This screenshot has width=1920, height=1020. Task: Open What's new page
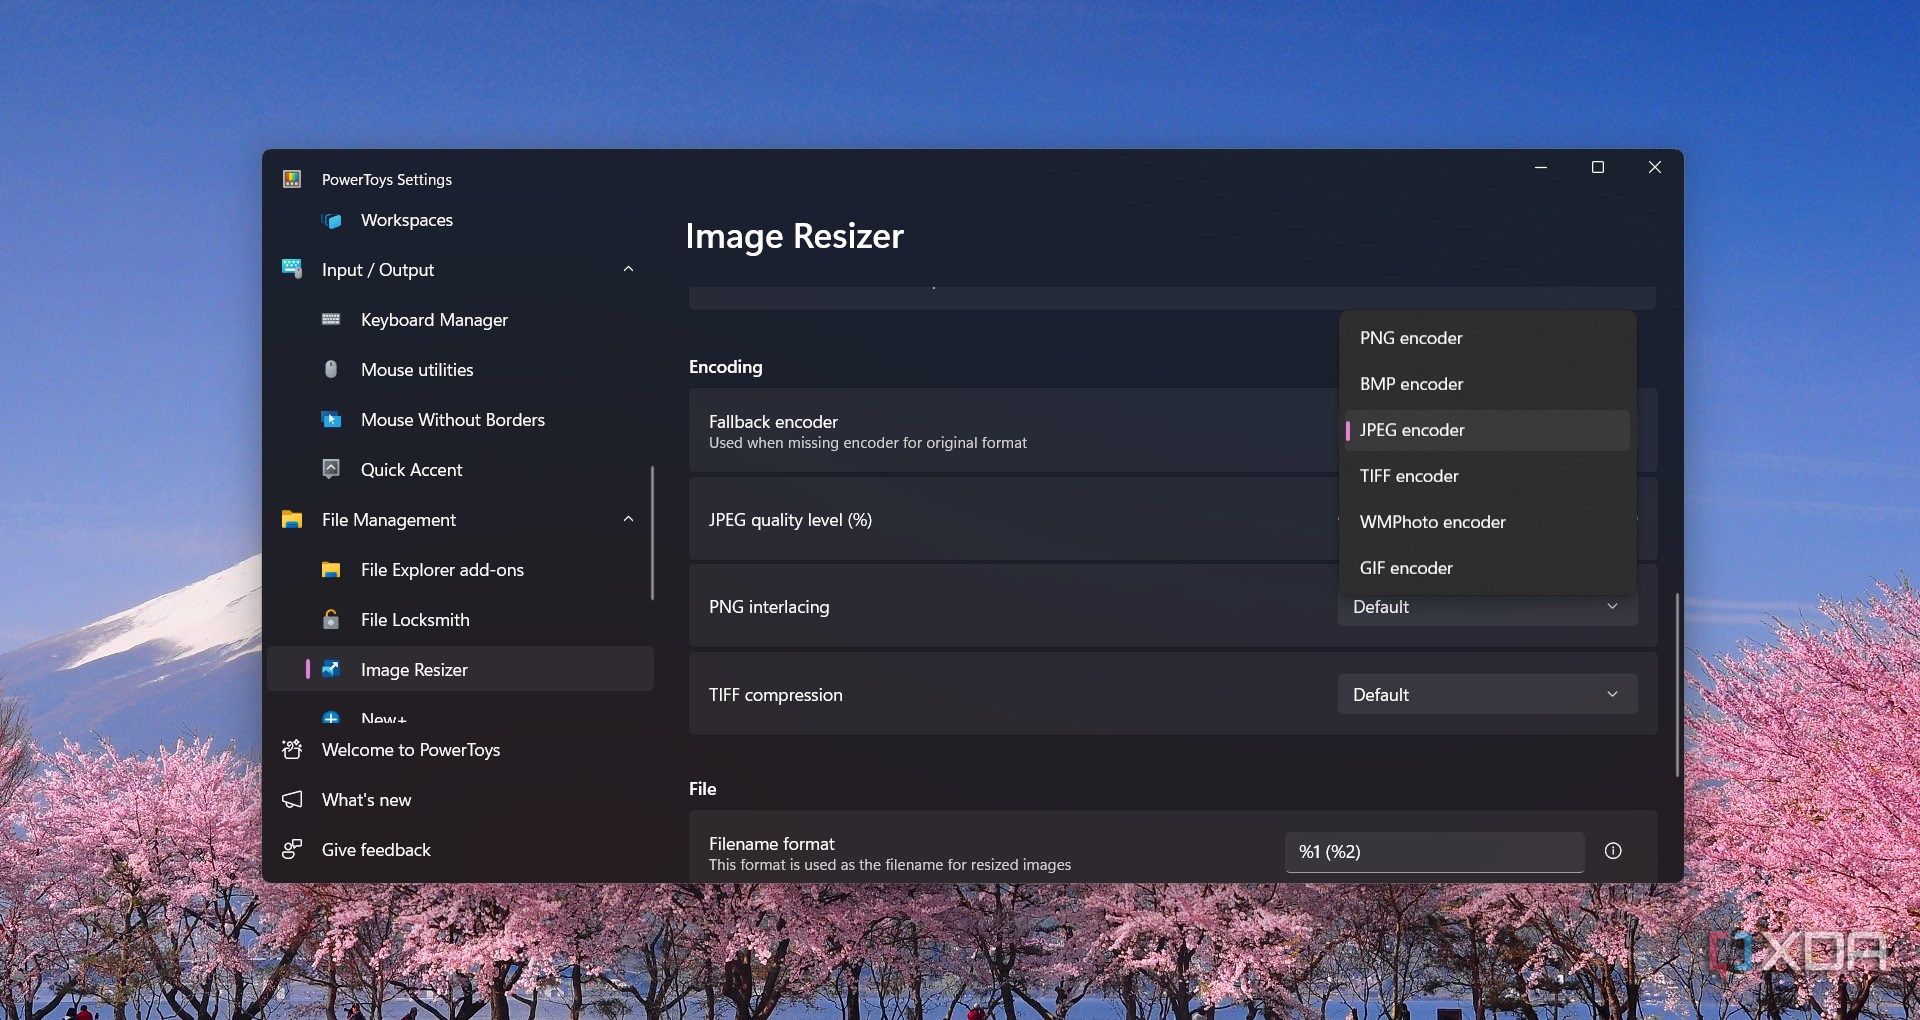point(460,799)
